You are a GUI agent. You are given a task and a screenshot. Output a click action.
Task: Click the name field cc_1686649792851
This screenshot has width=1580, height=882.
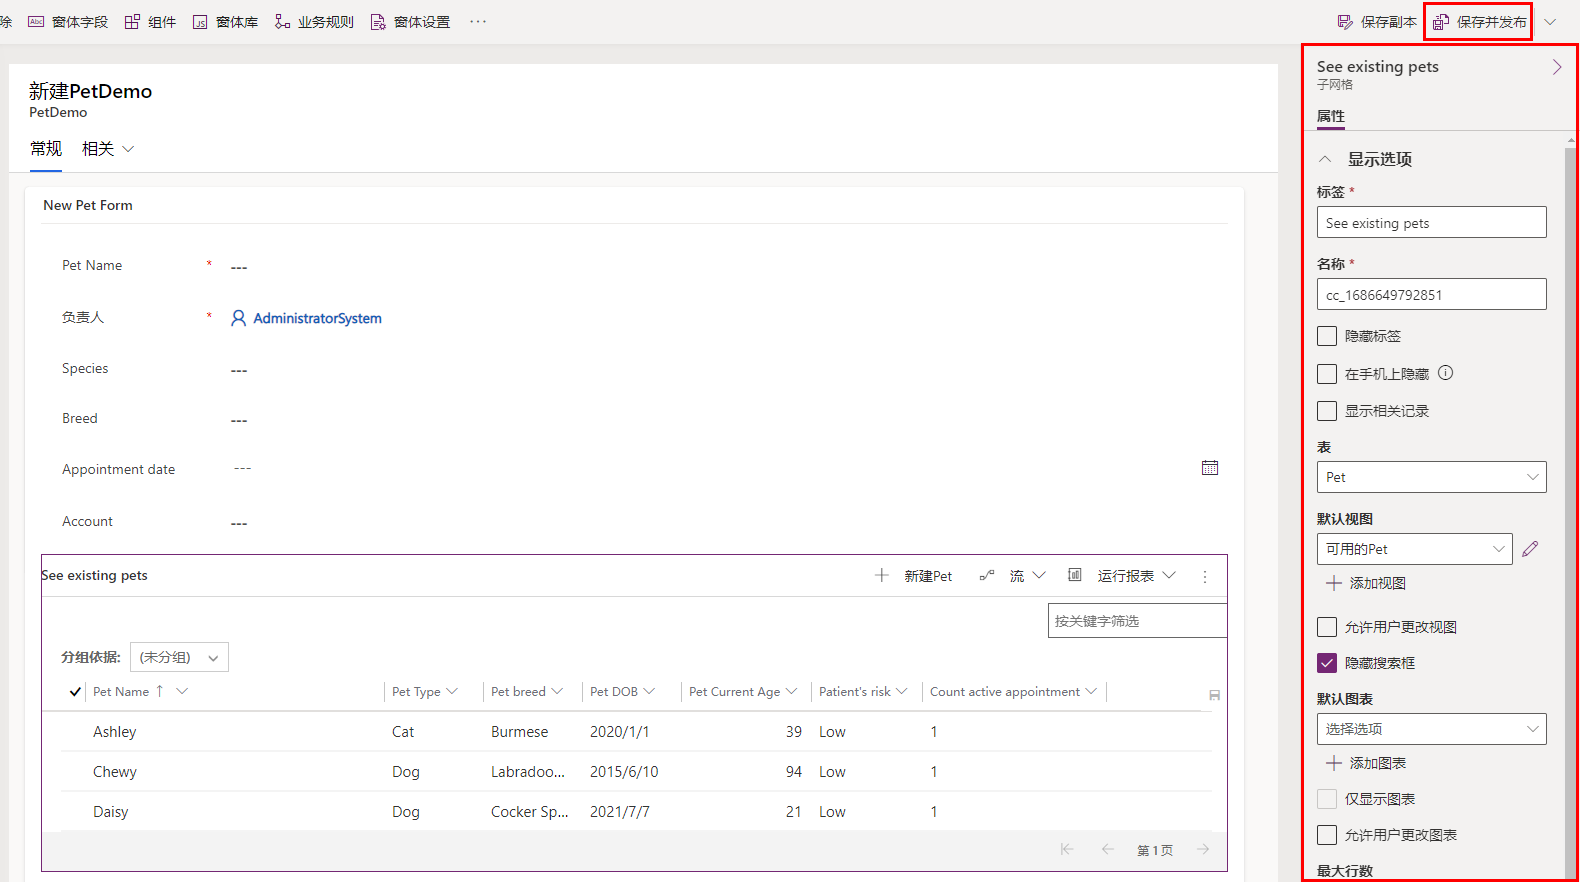coord(1431,295)
